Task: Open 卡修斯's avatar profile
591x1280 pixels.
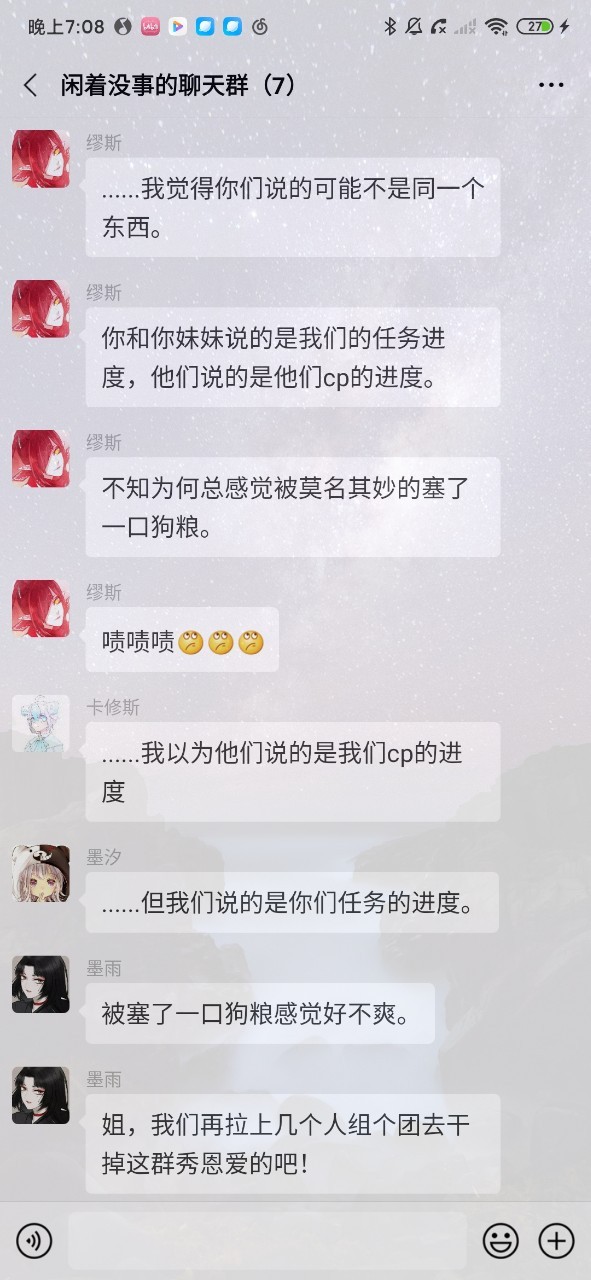Action: tap(41, 724)
